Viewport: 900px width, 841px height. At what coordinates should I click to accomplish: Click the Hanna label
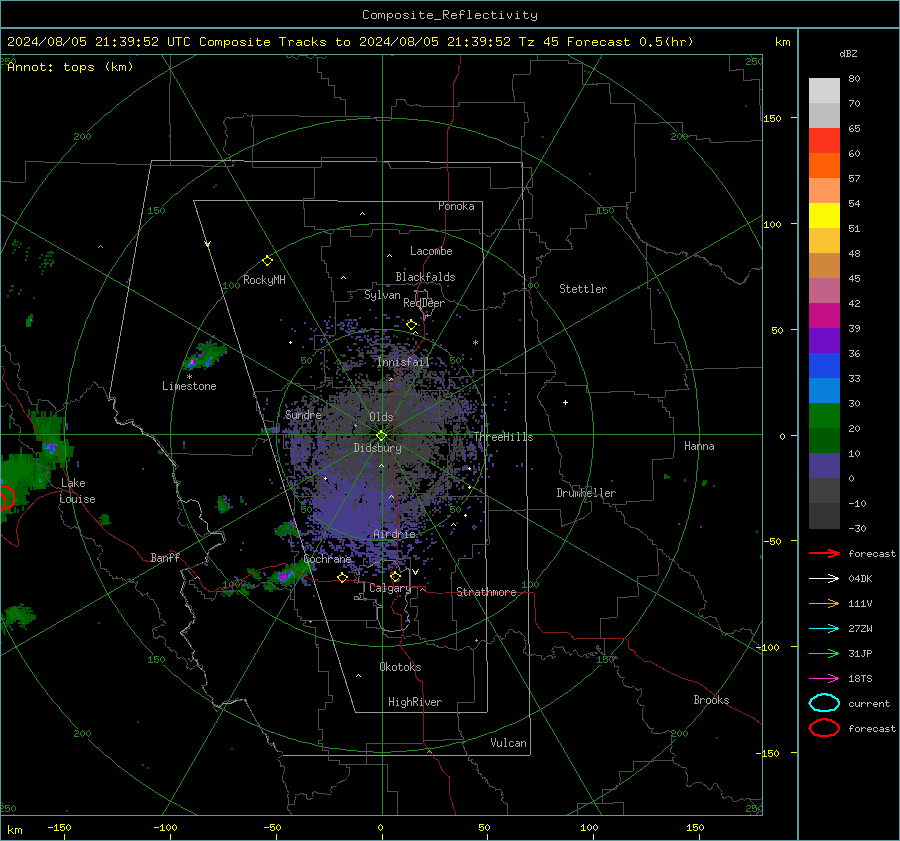pos(699,446)
